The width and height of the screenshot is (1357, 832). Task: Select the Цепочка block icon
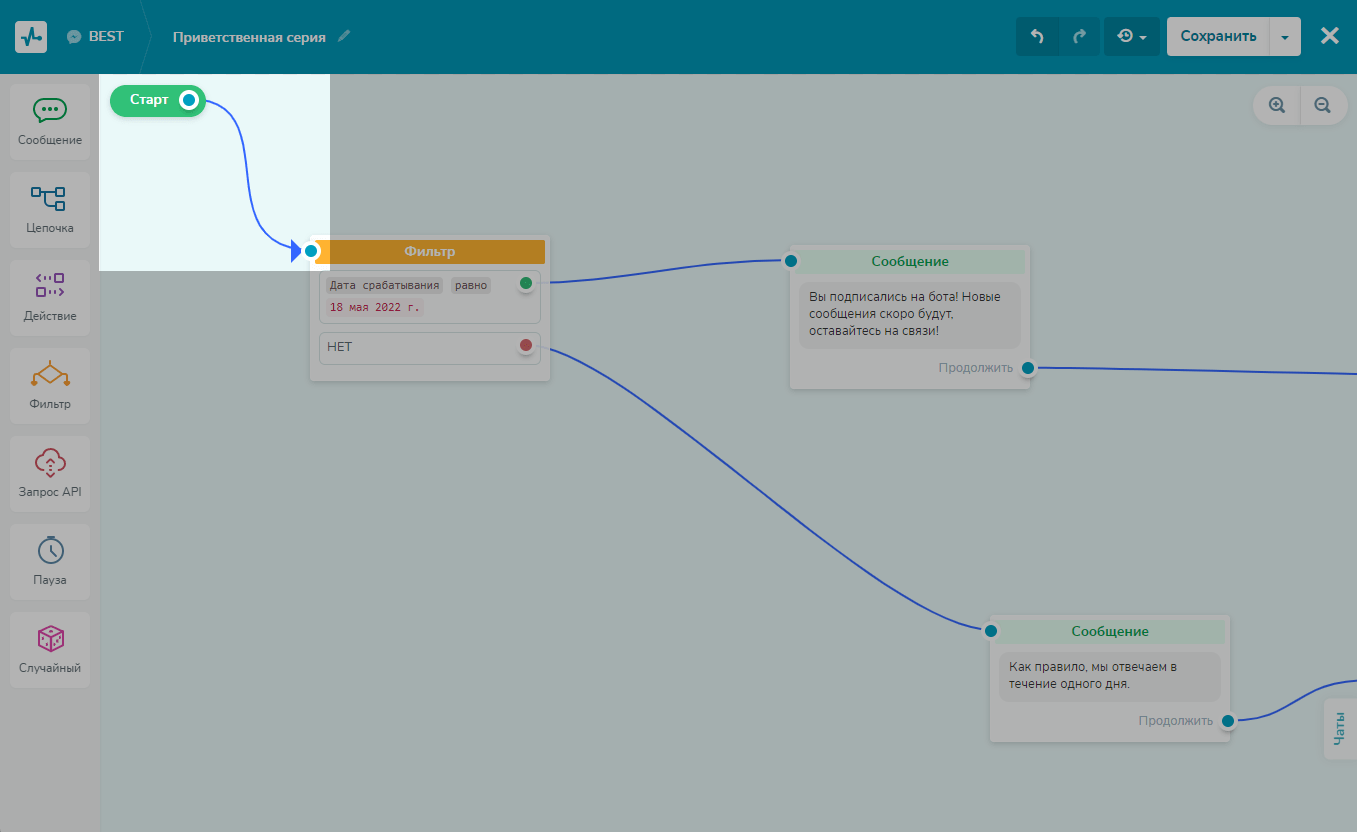pyautogui.click(x=50, y=199)
